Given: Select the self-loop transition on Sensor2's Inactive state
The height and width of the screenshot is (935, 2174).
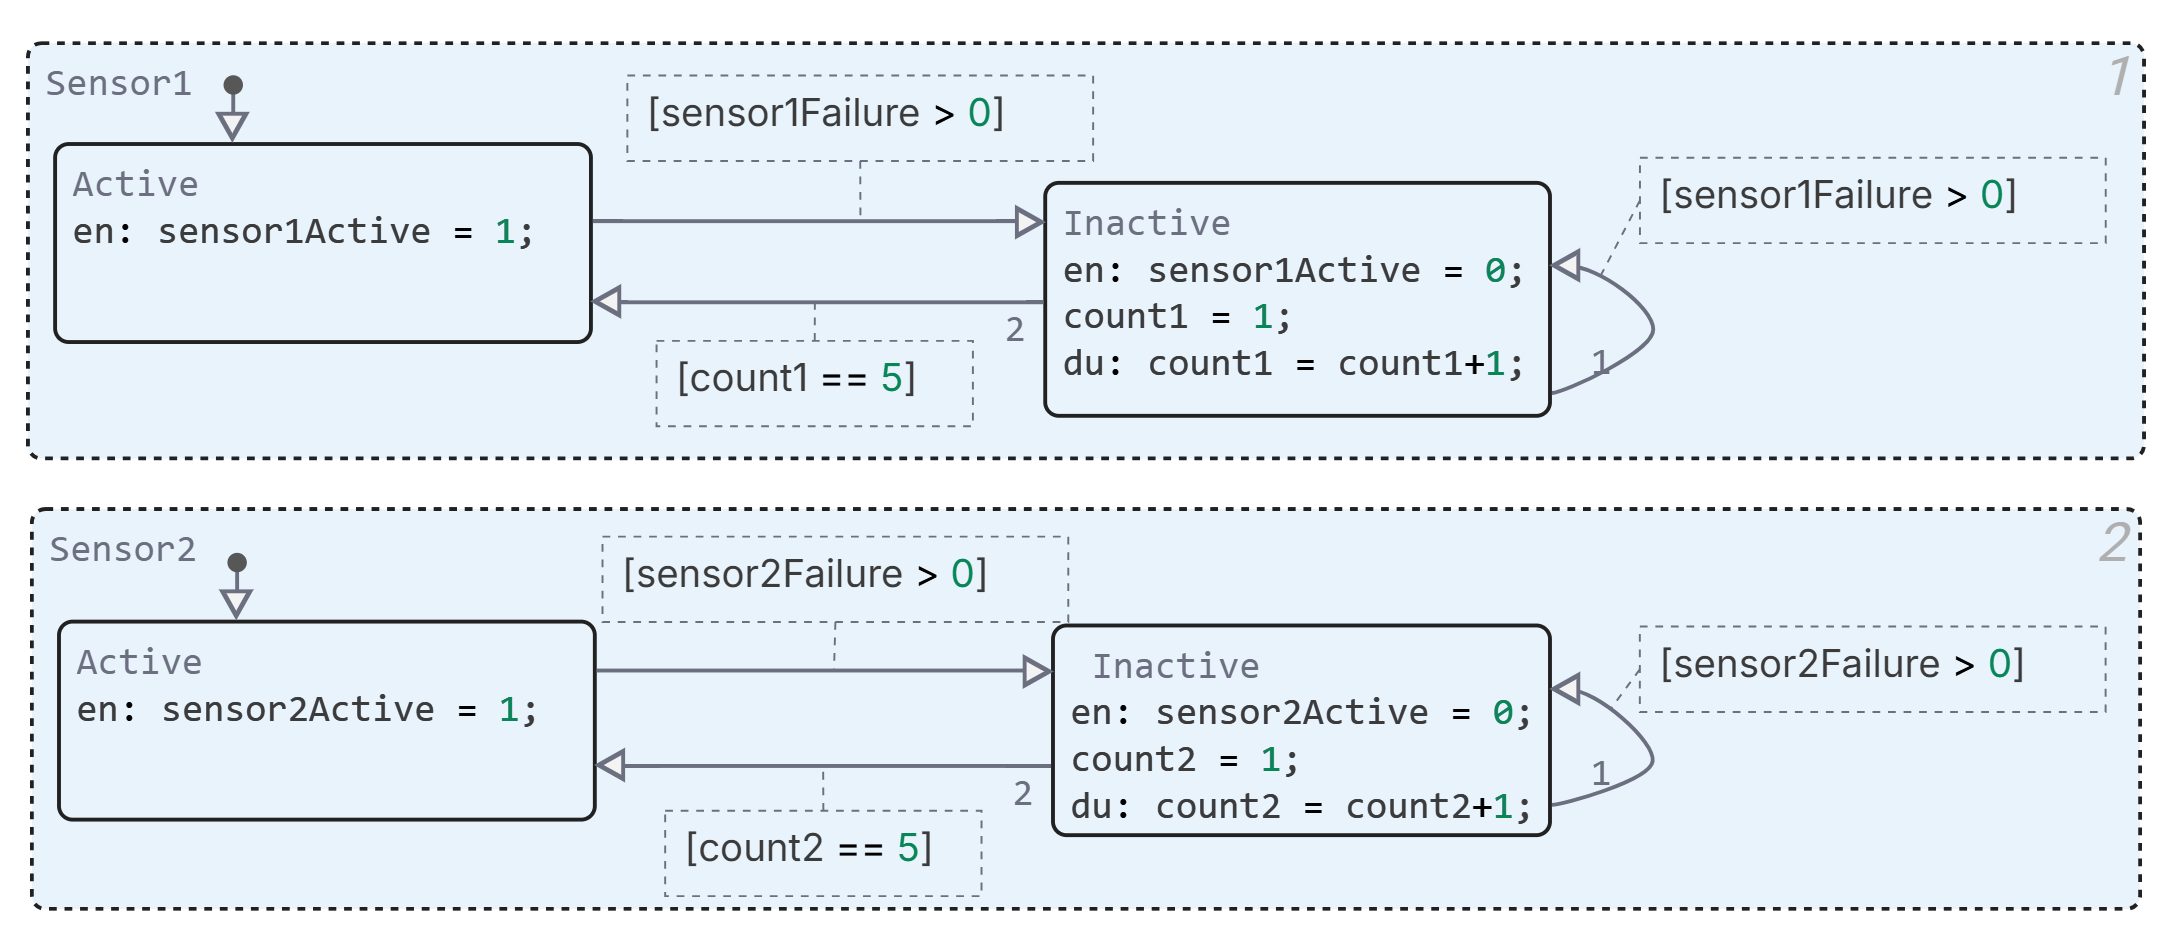Looking at the screenshot, I should tap(1650, 757).
